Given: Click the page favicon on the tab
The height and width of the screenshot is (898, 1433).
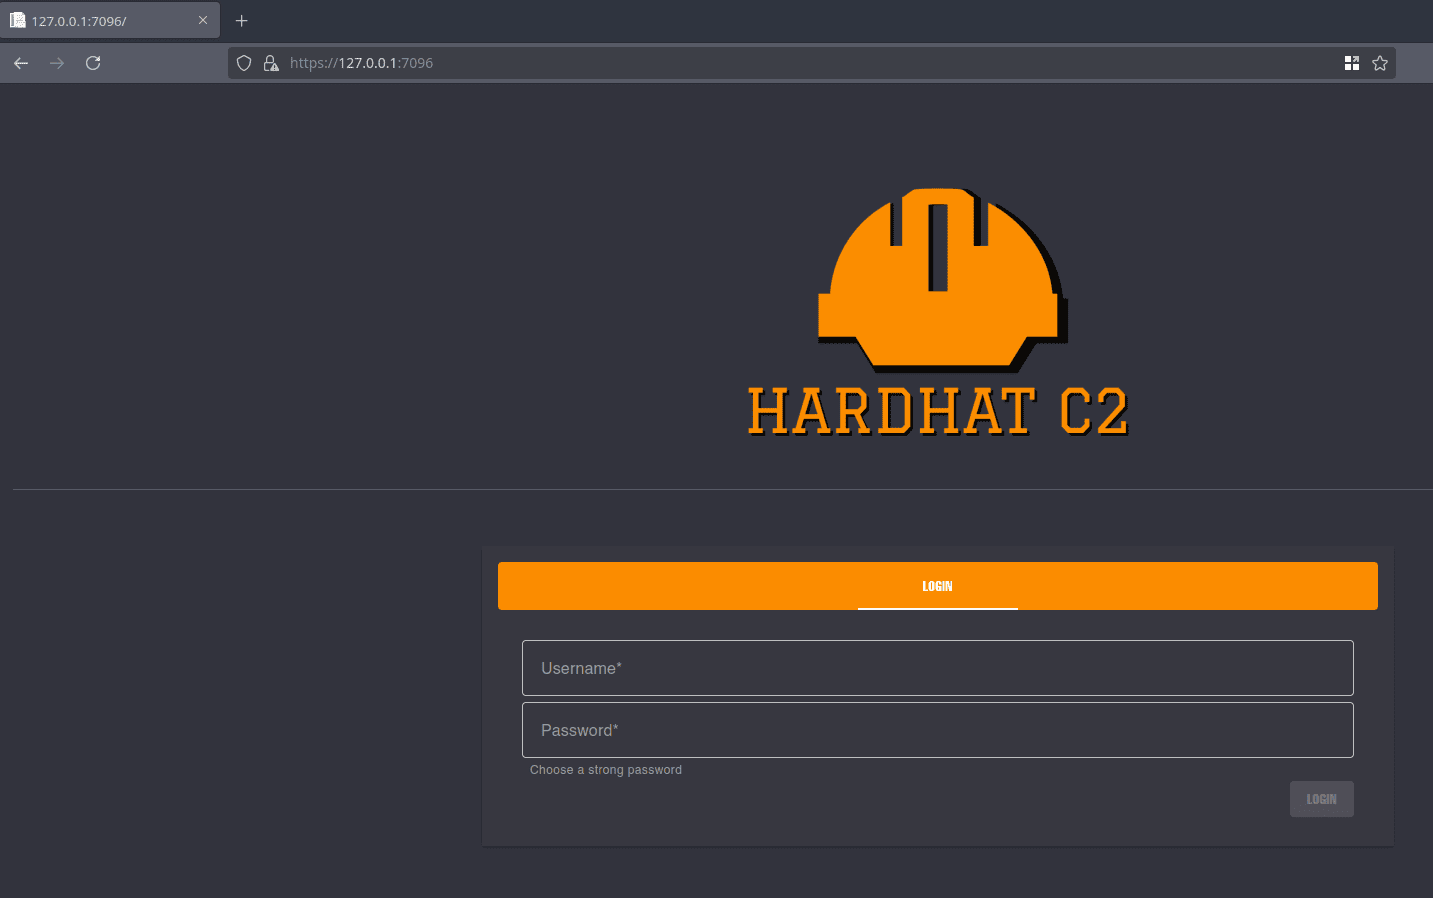Looking at the screenshot, I should pyautogui.click(x=18, y=20).
